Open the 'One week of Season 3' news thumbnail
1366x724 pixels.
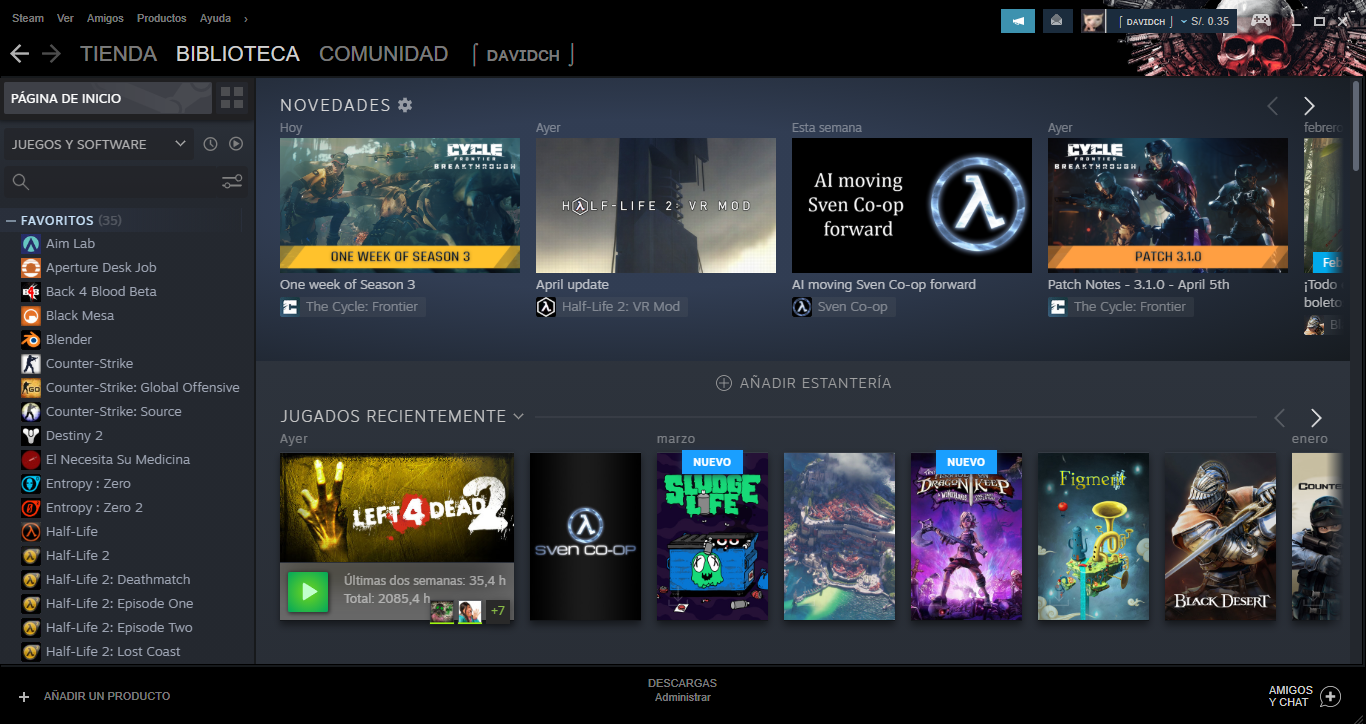pyautogui.click(x=400, y=205)
